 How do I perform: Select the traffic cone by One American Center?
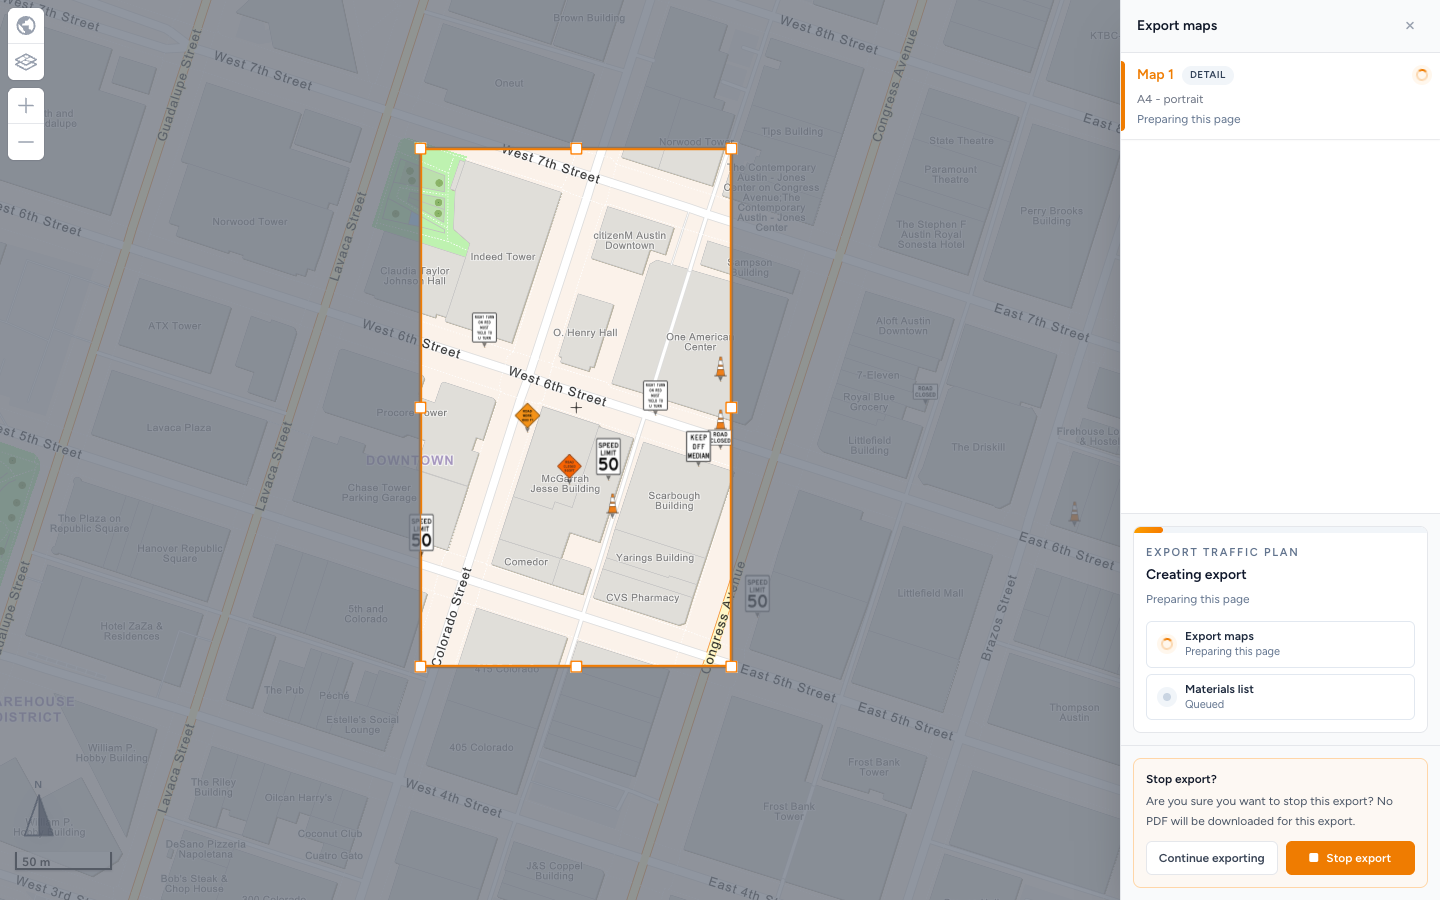[720, 369]
